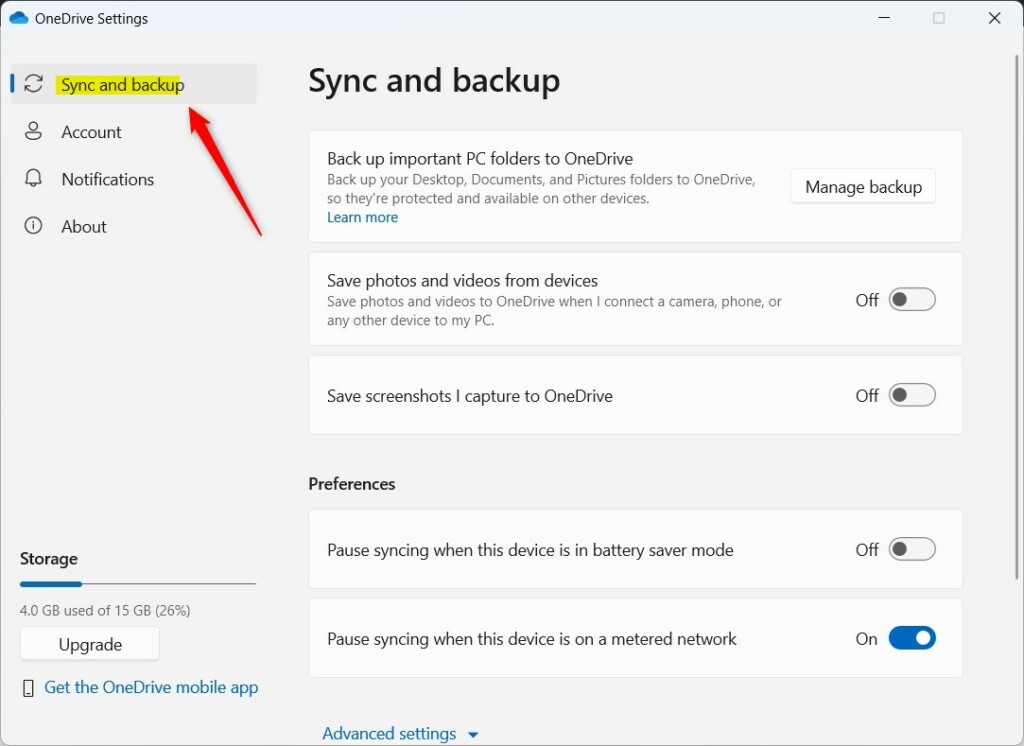
Task: Click the vertical scrollbar on the right
Action: pos(1017,317)
